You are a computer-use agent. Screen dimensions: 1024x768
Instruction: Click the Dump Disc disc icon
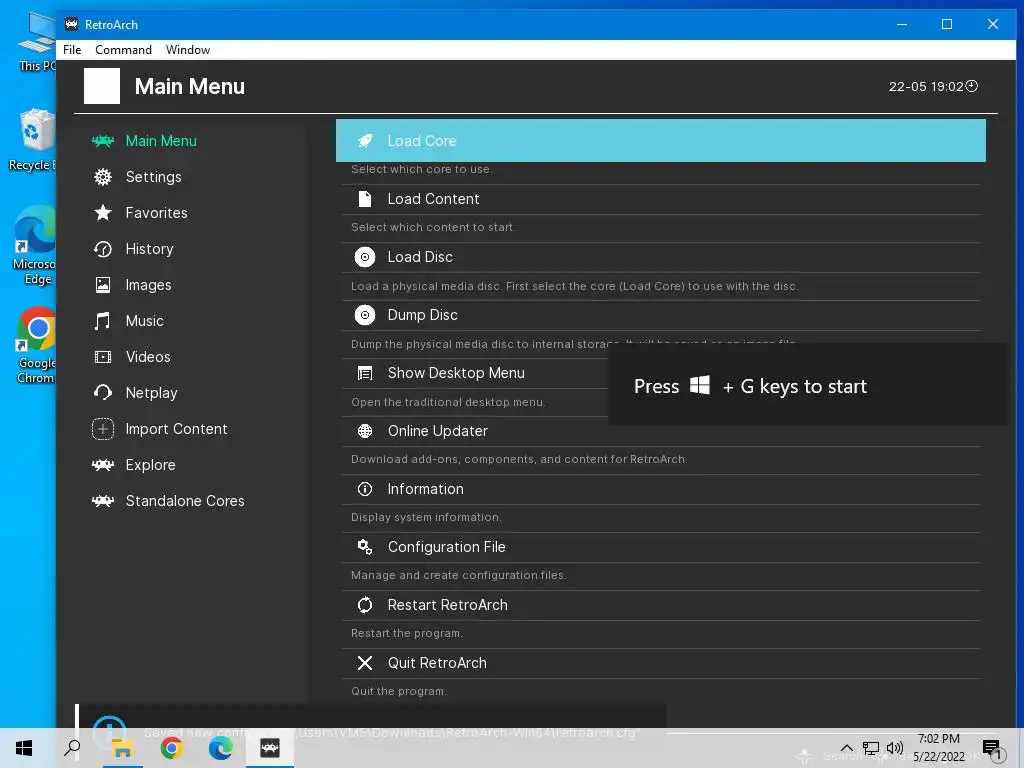point(365,315)
